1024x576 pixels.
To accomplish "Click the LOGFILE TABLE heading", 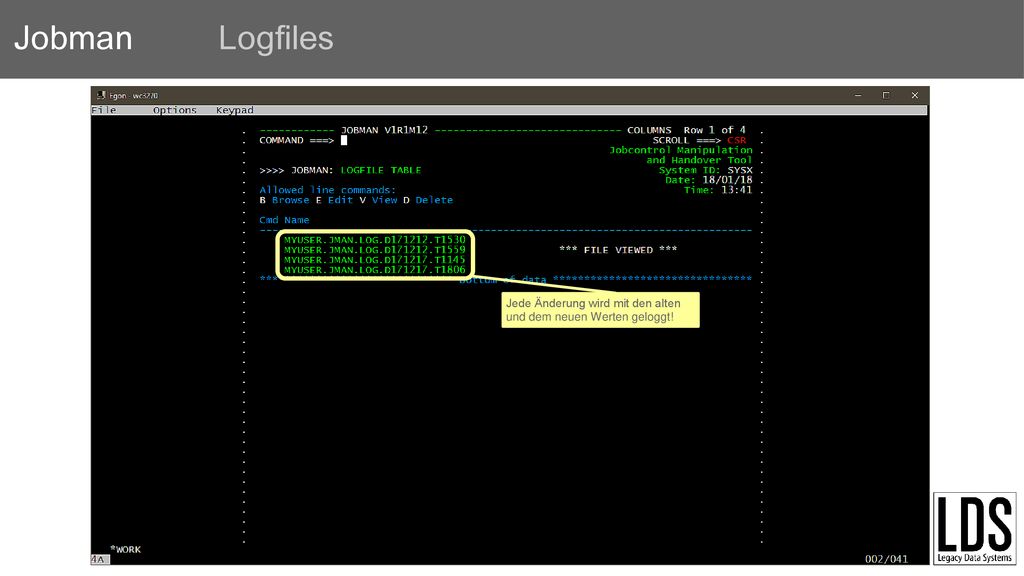I will (381, 170).
